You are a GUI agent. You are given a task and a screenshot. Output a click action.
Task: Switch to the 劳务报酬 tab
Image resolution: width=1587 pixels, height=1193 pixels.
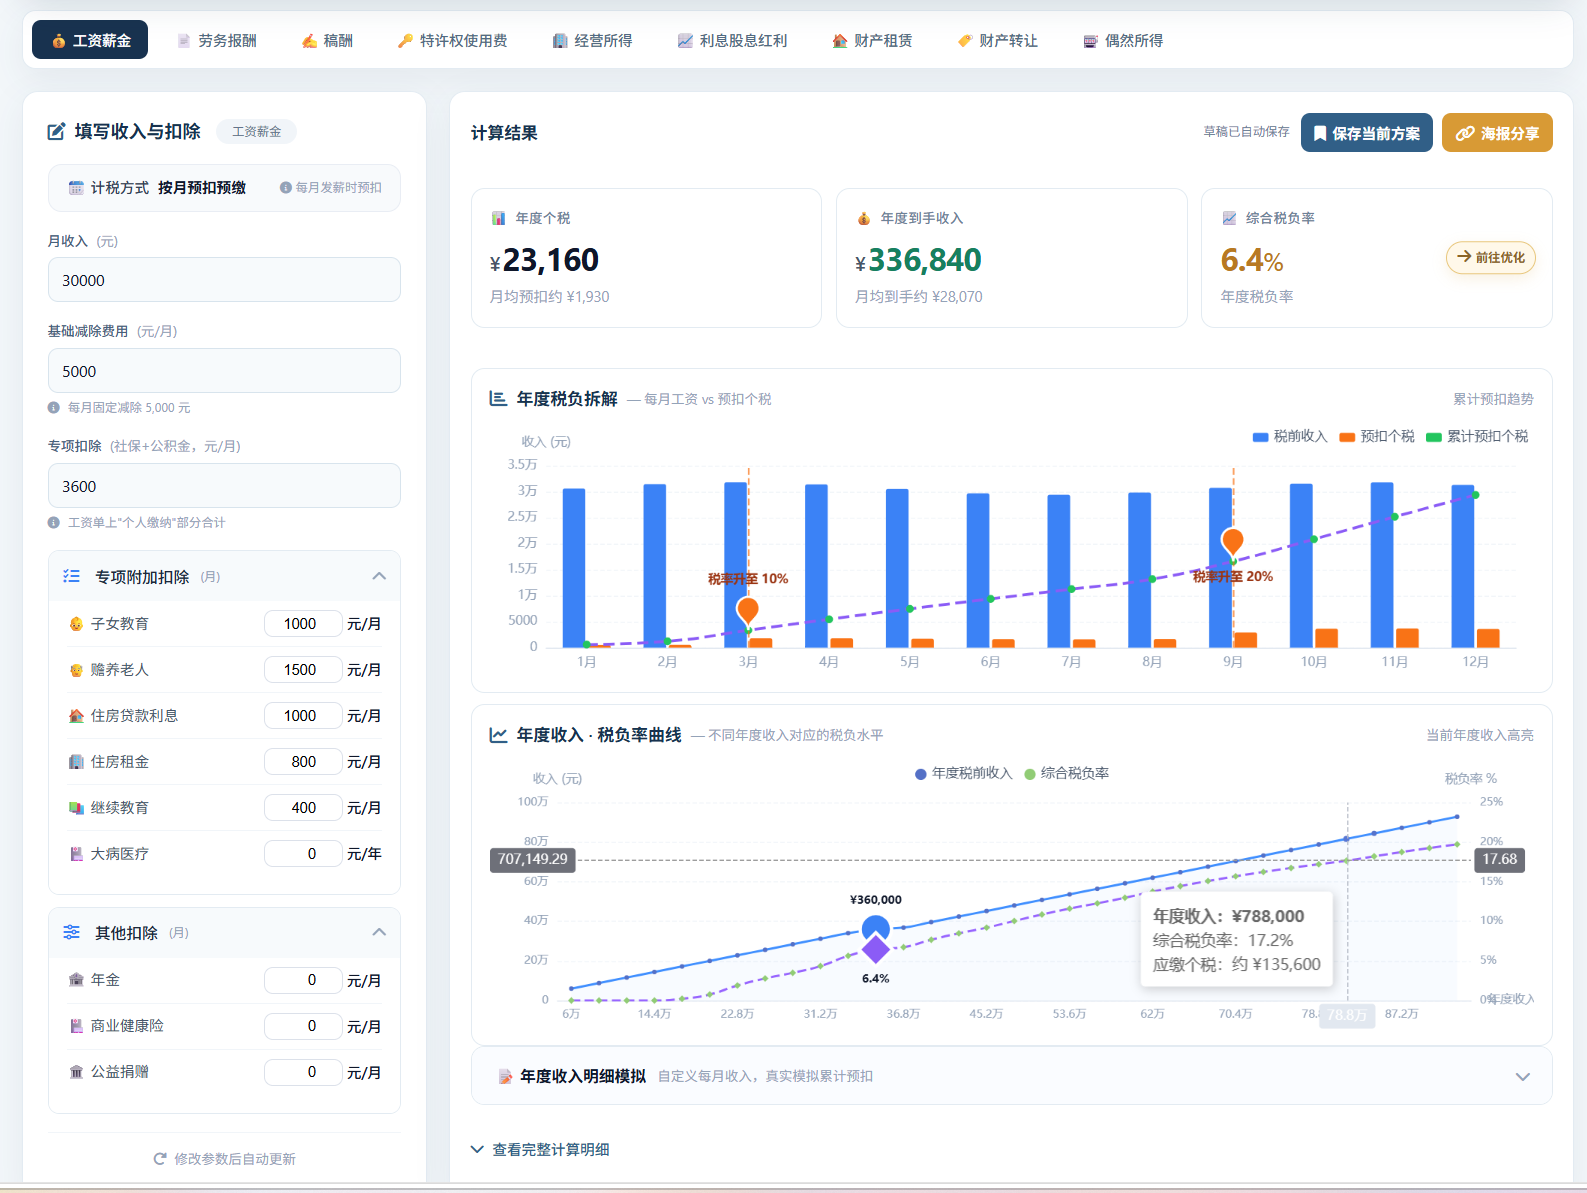tap(216, 40)
